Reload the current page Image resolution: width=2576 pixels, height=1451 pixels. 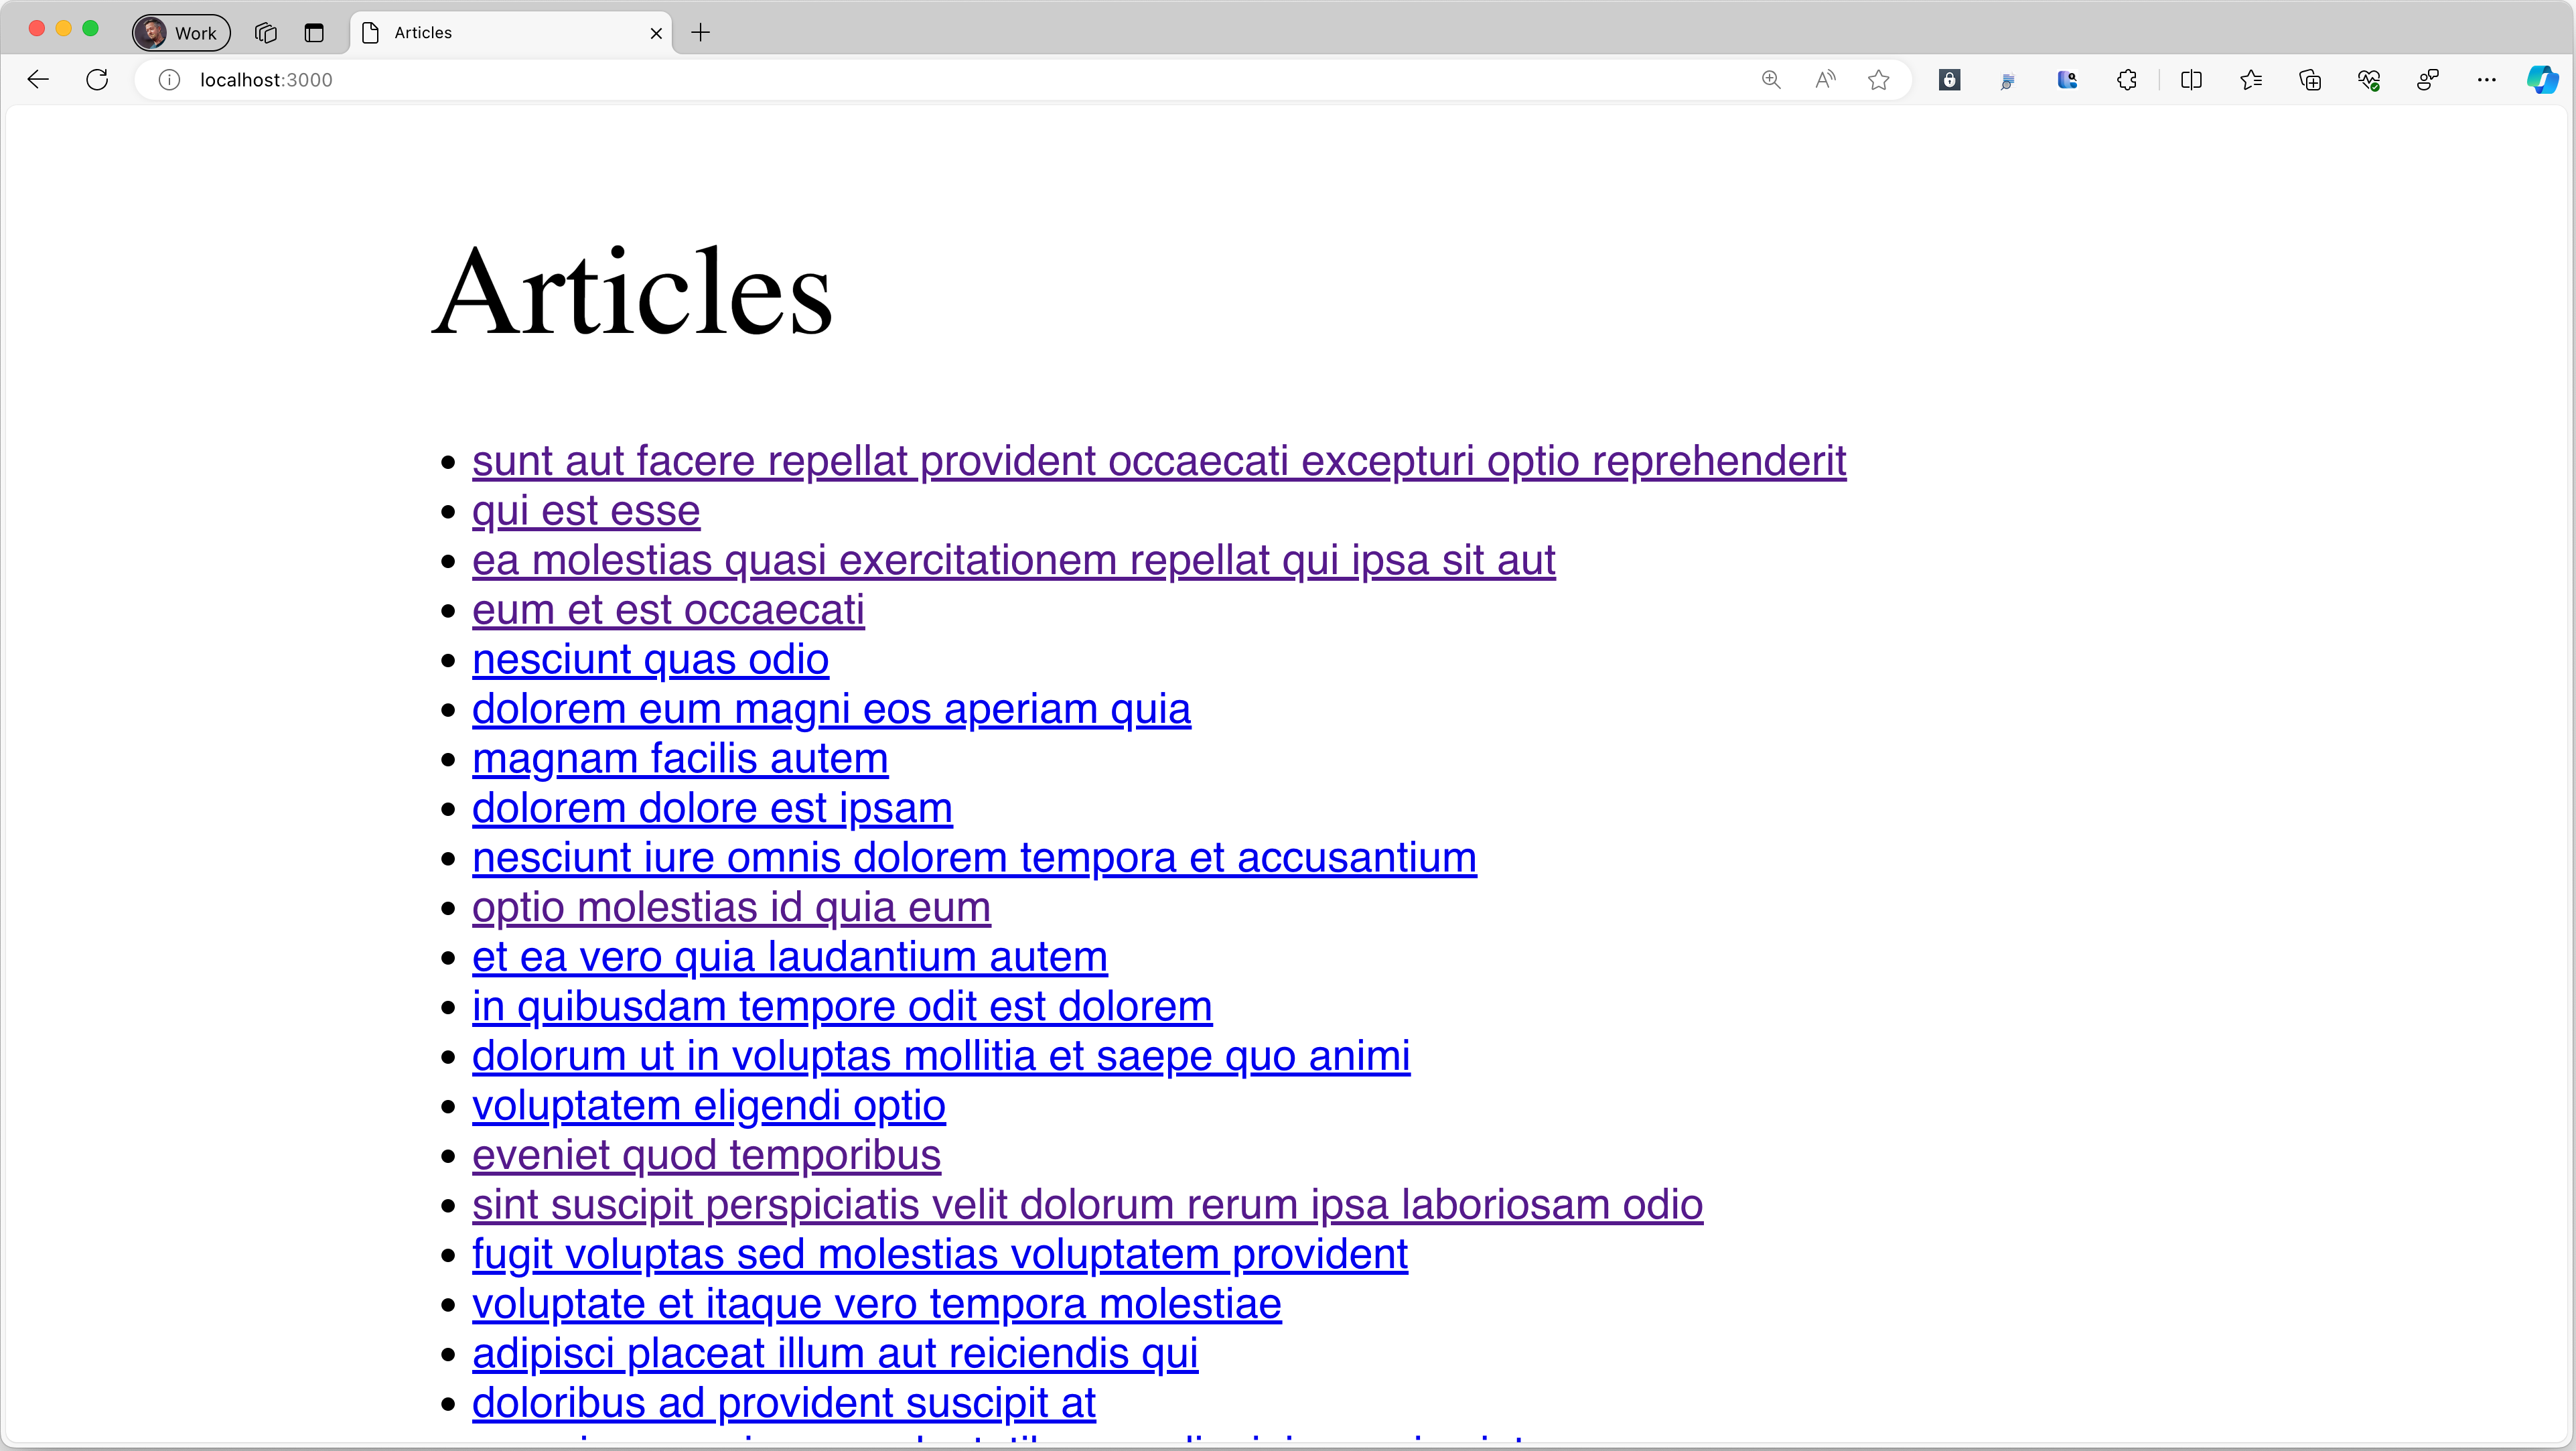(97, 80)
